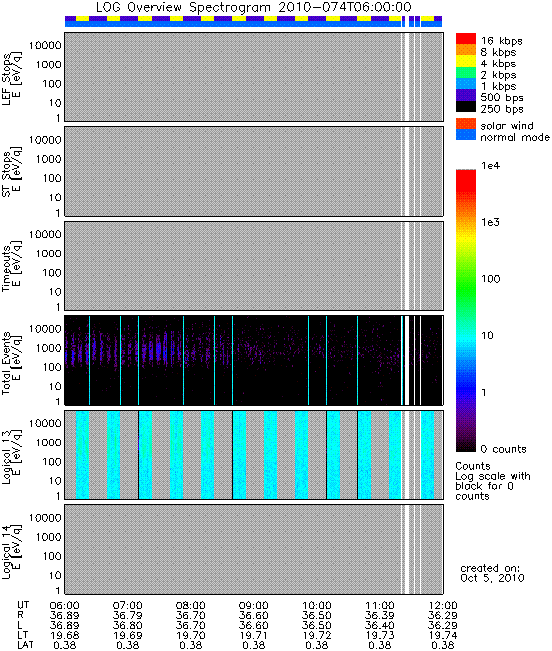Click the solar wind mode swatch
Image resolution: width=552 pixels, height=651 pixels.
point(466,124)
